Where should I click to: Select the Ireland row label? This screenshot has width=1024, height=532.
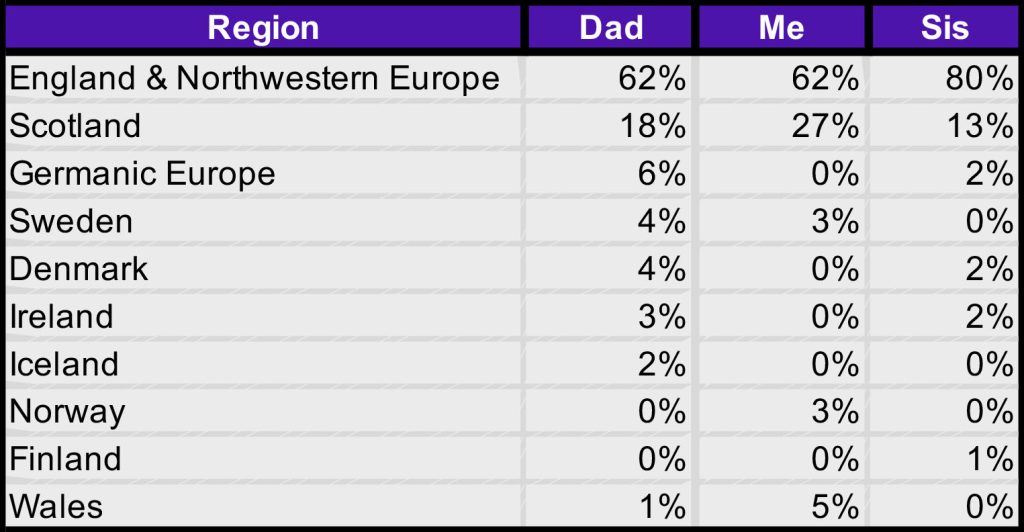(62, 317)
